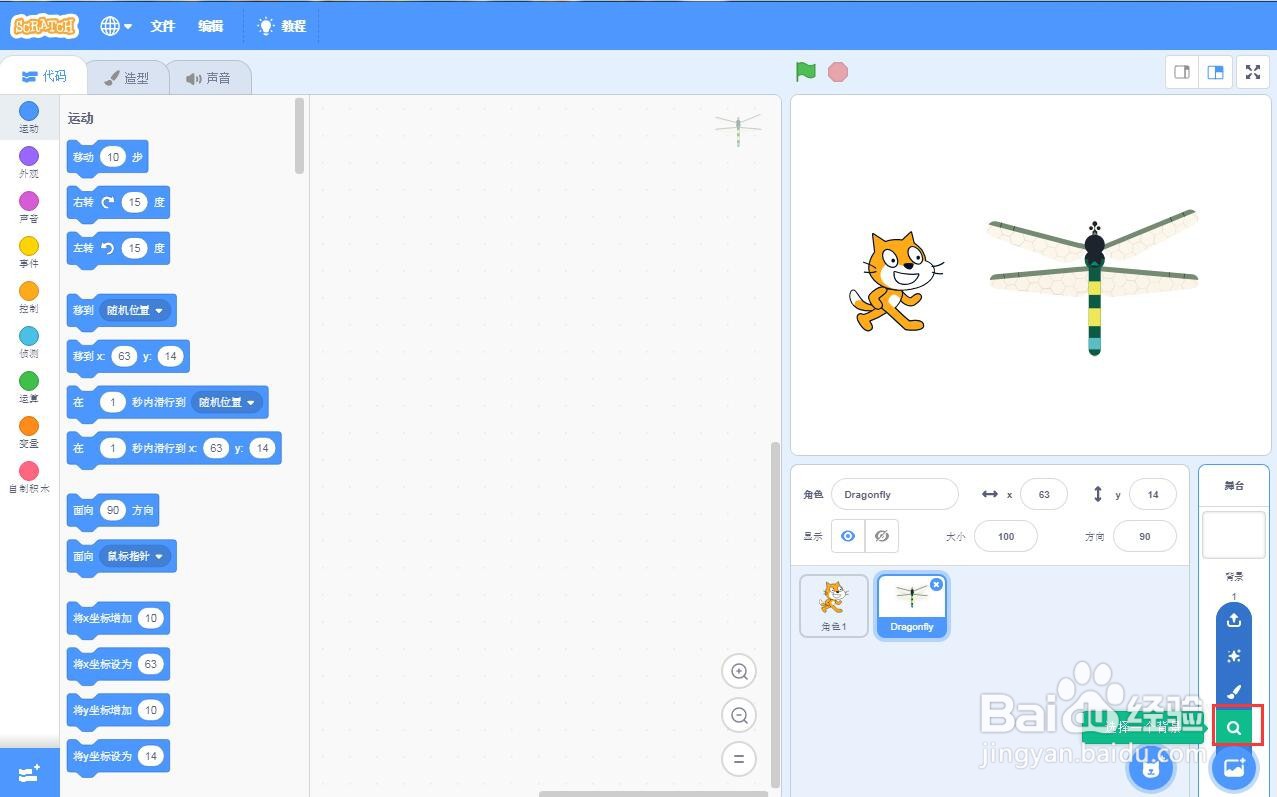
Task: Click the 将x坐标增加 10 block
Action: pos(118,619)
